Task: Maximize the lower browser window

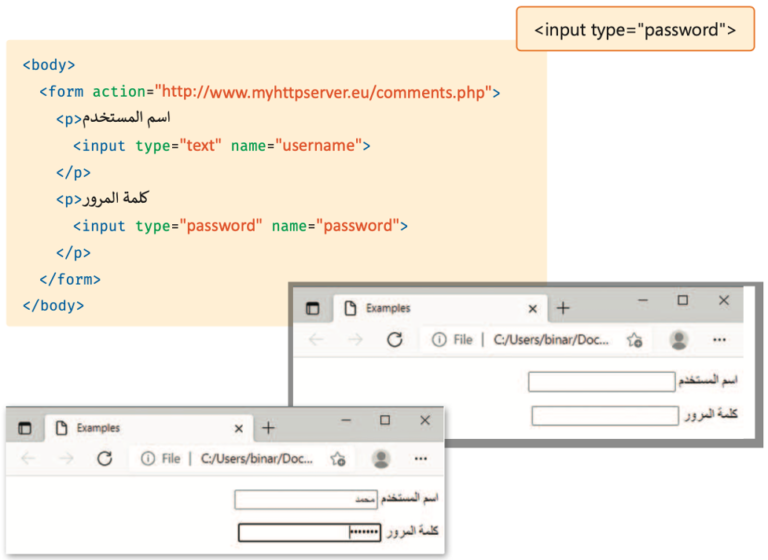Action: click(385, 420)
